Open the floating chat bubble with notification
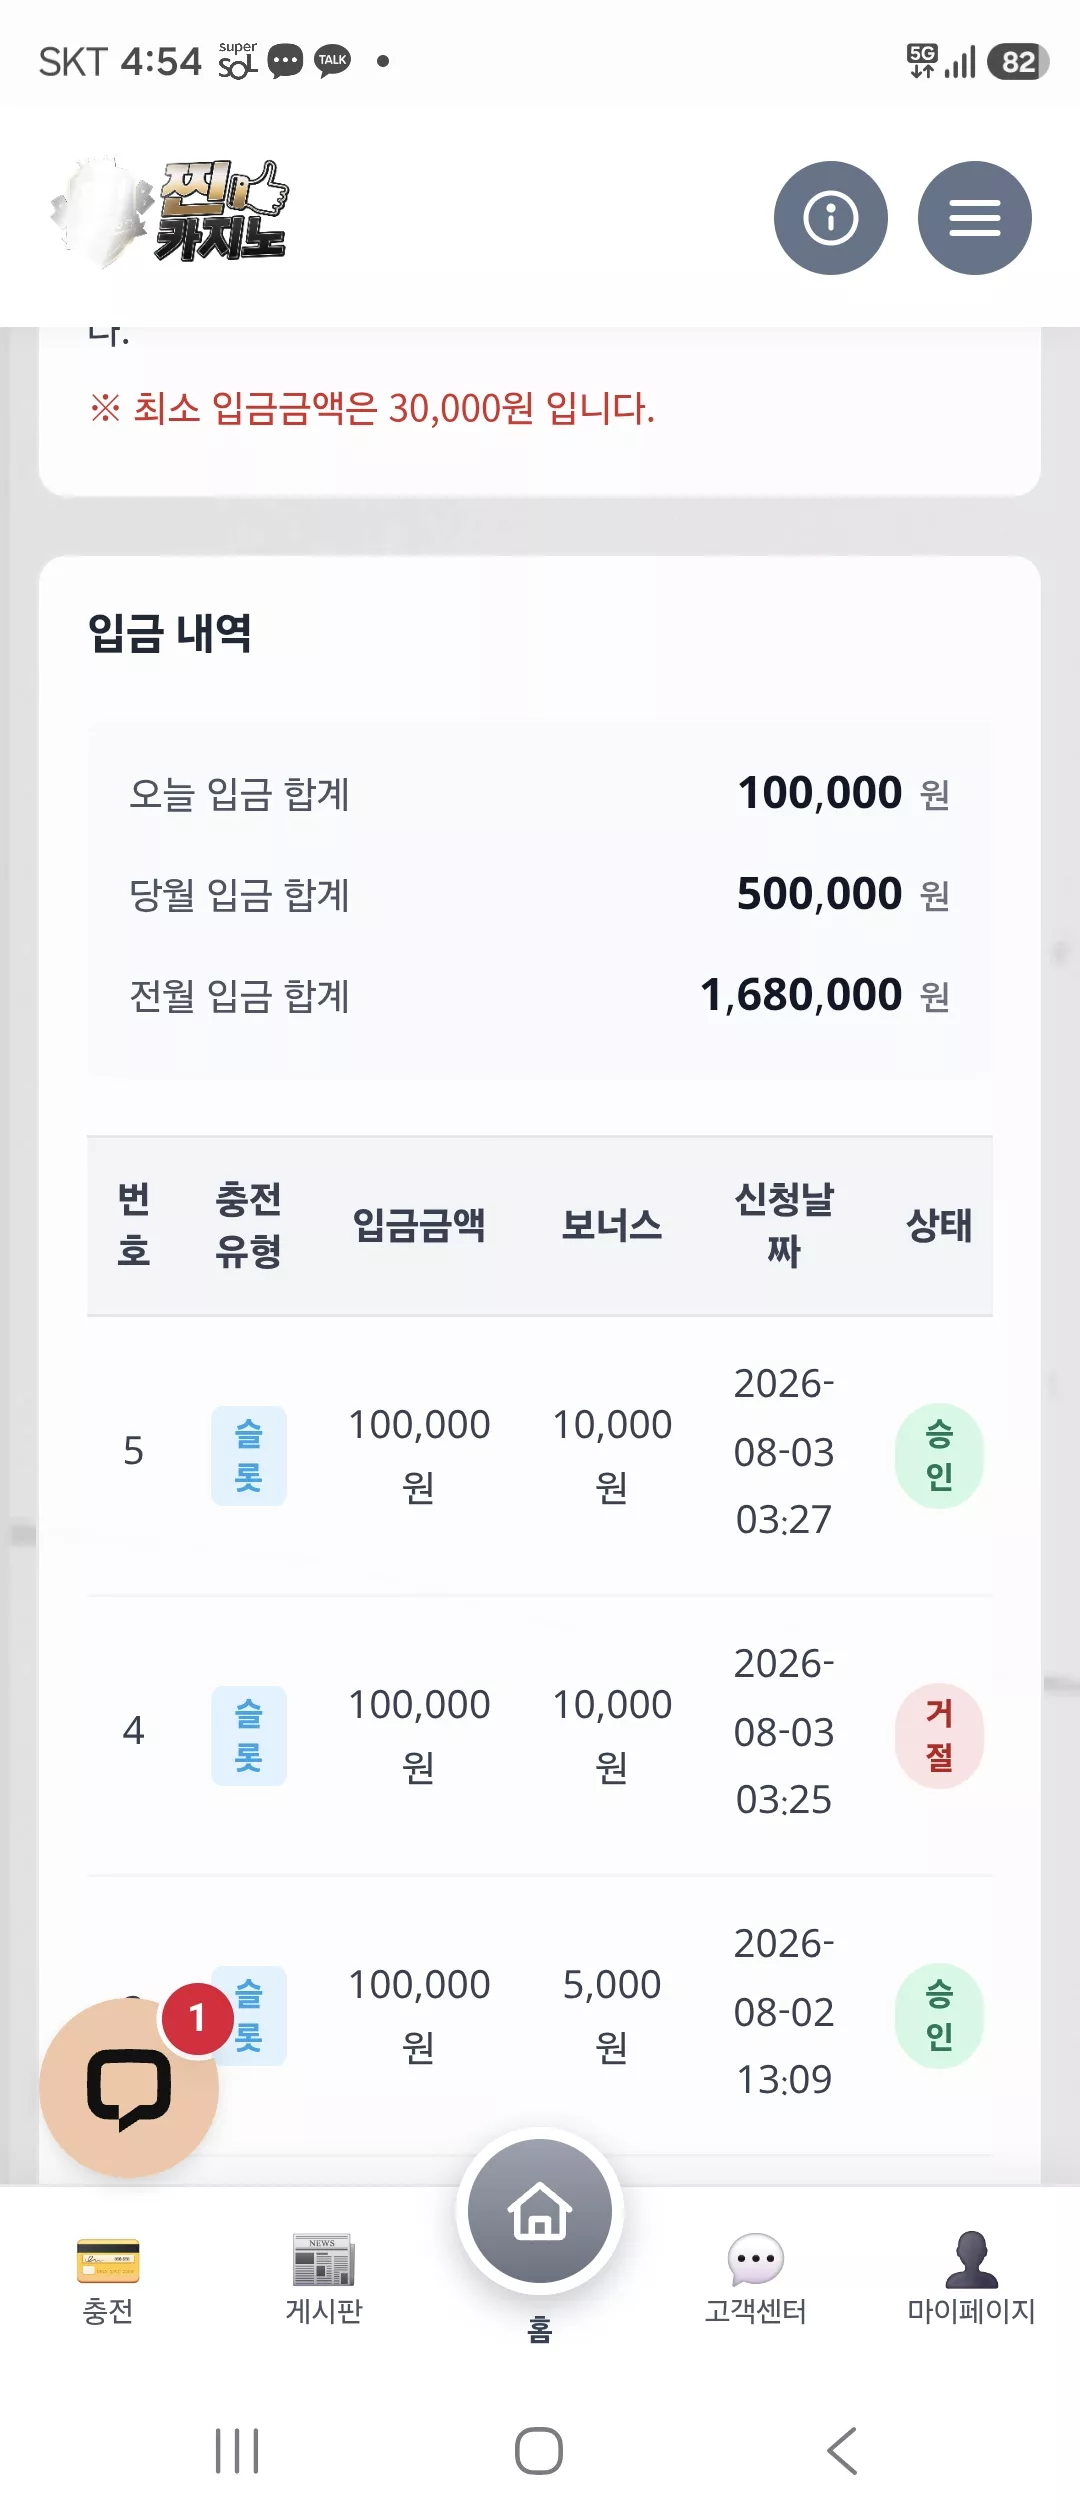This screenshot has width=1080, height=2520. 129,2088
